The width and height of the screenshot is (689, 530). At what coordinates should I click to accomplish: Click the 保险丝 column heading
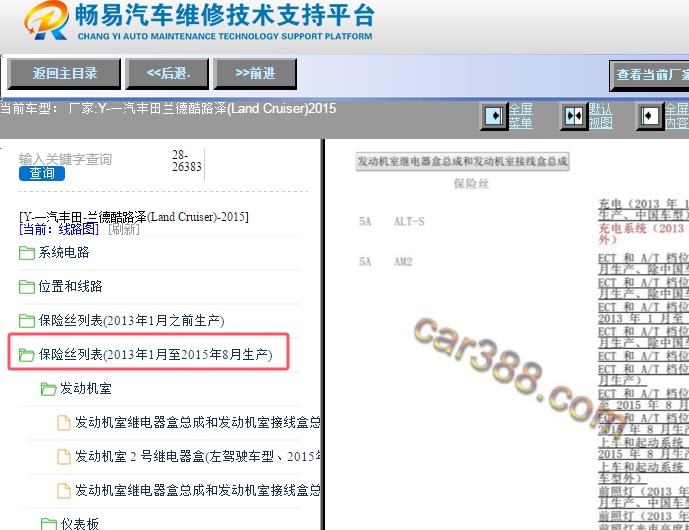471,184
